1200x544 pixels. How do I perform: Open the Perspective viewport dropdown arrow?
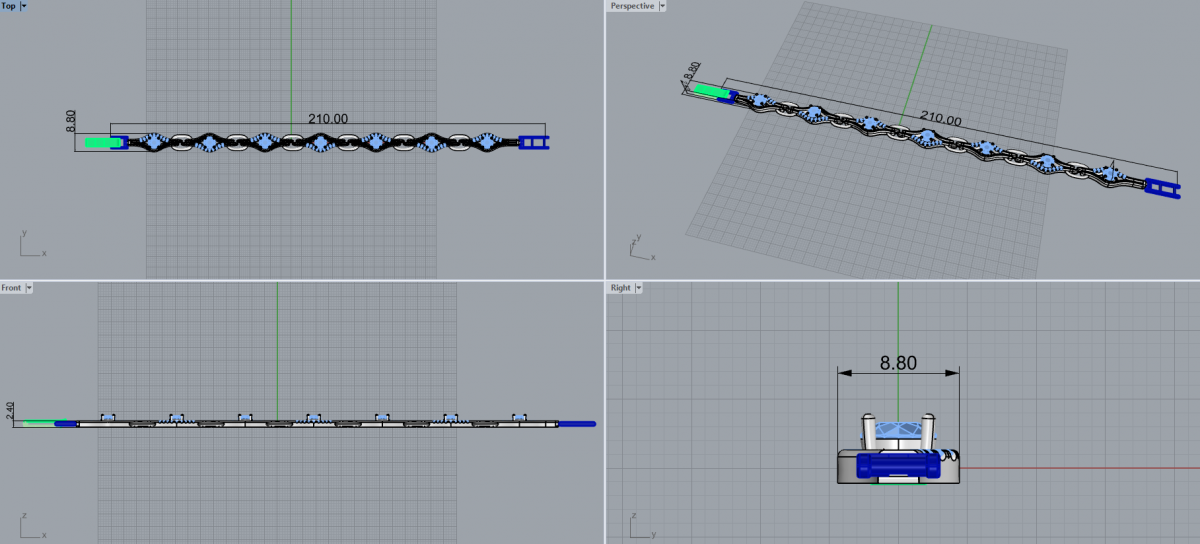[662, 6]
